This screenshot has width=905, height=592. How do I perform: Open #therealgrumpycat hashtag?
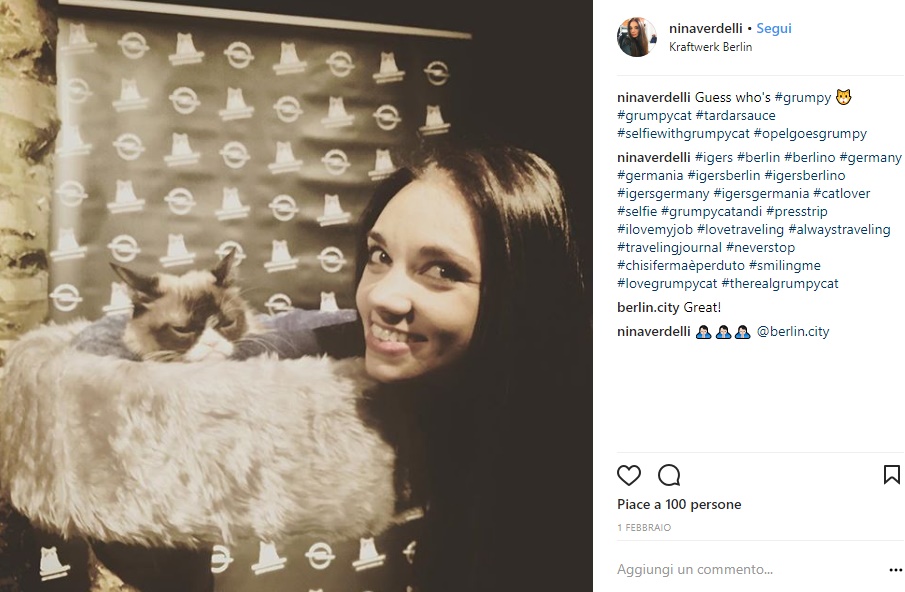click(x=780, y=283)
